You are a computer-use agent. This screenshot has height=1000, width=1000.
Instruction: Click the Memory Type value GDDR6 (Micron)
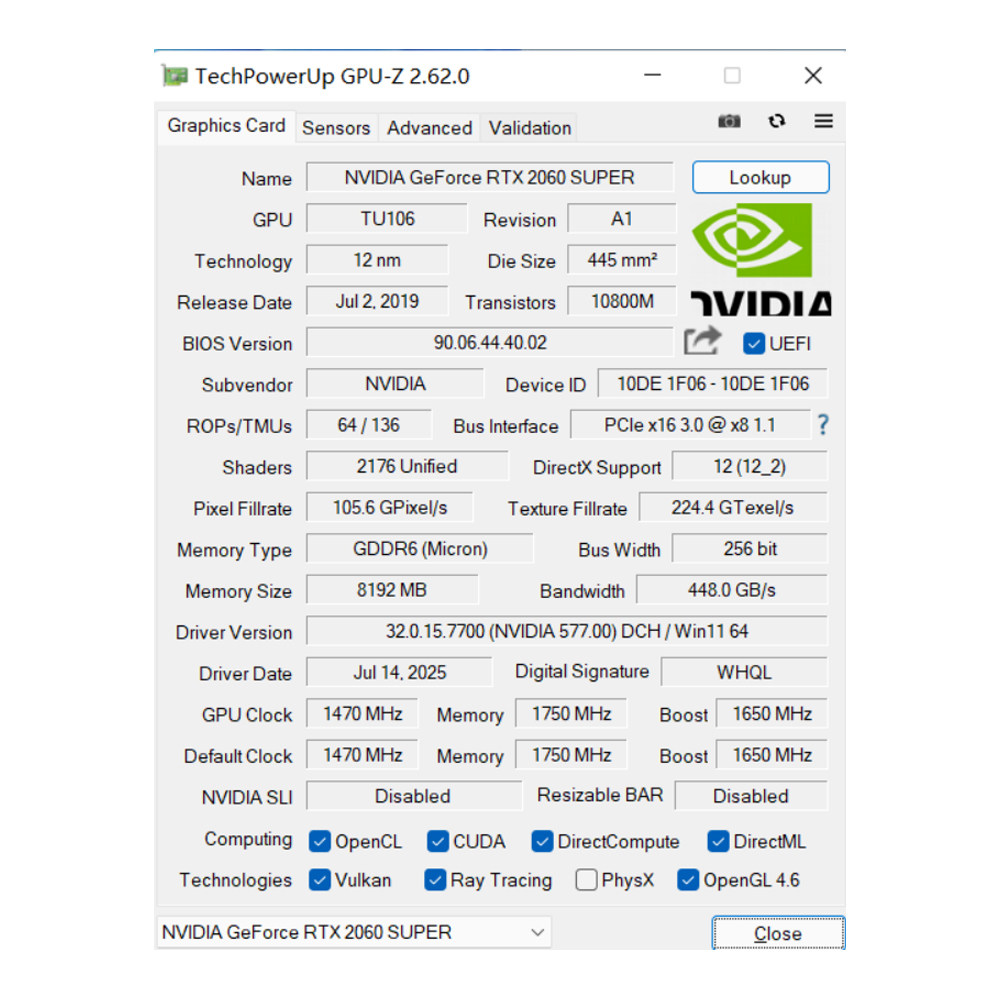tap(420, 549)
